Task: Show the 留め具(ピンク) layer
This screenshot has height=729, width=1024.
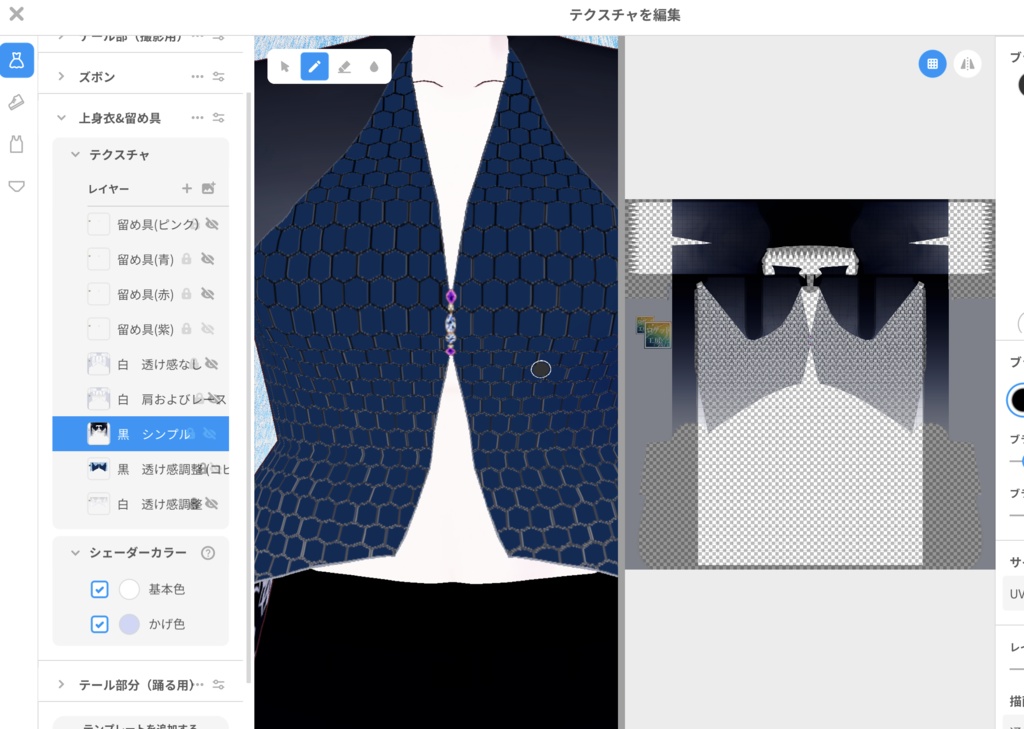Action: click(212, 224)
